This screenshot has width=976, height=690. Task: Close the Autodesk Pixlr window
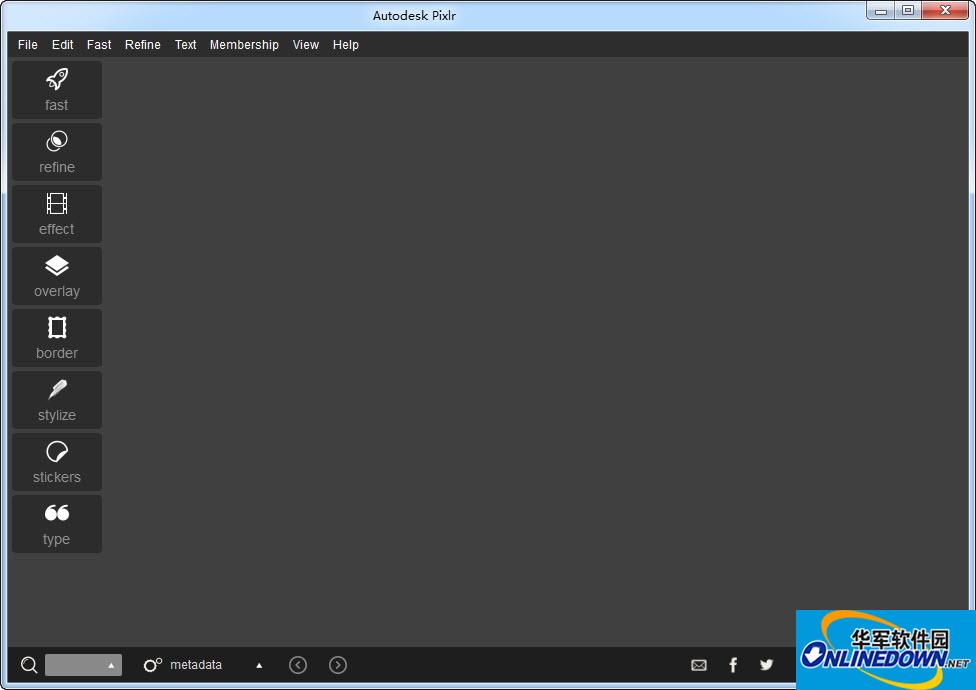pos(945,11)
